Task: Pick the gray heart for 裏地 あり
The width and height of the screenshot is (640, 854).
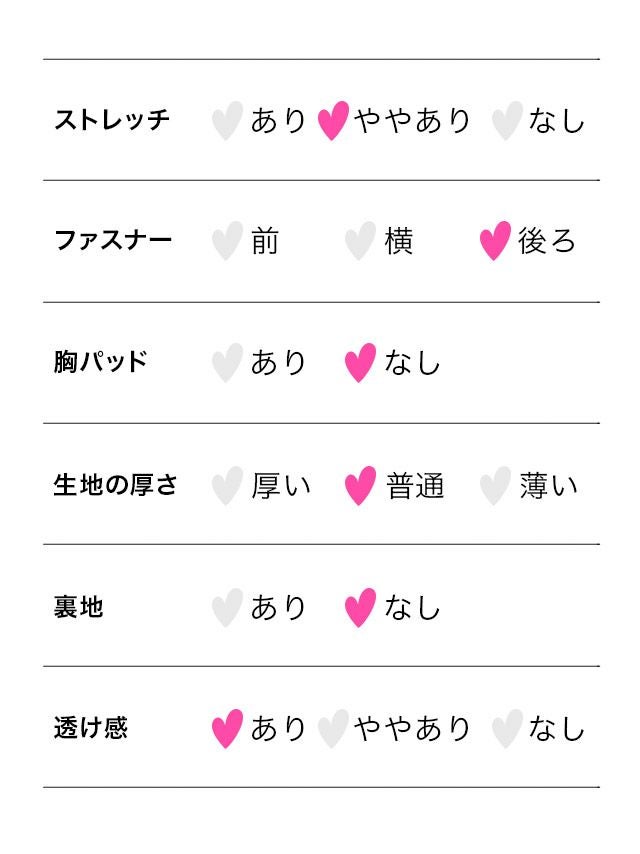Action: 227,607
